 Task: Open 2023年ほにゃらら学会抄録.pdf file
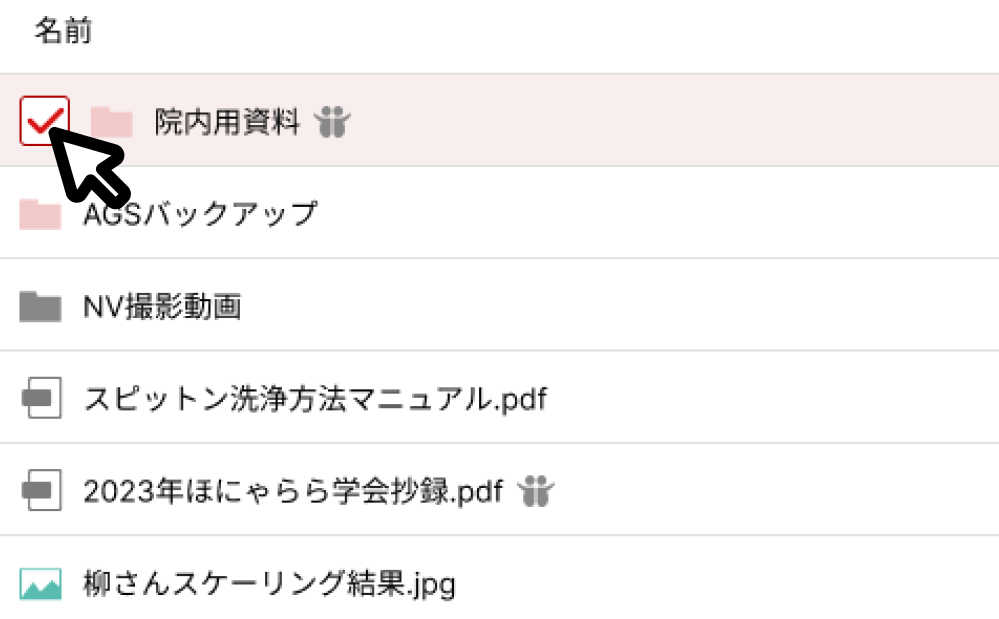[292, 490]
